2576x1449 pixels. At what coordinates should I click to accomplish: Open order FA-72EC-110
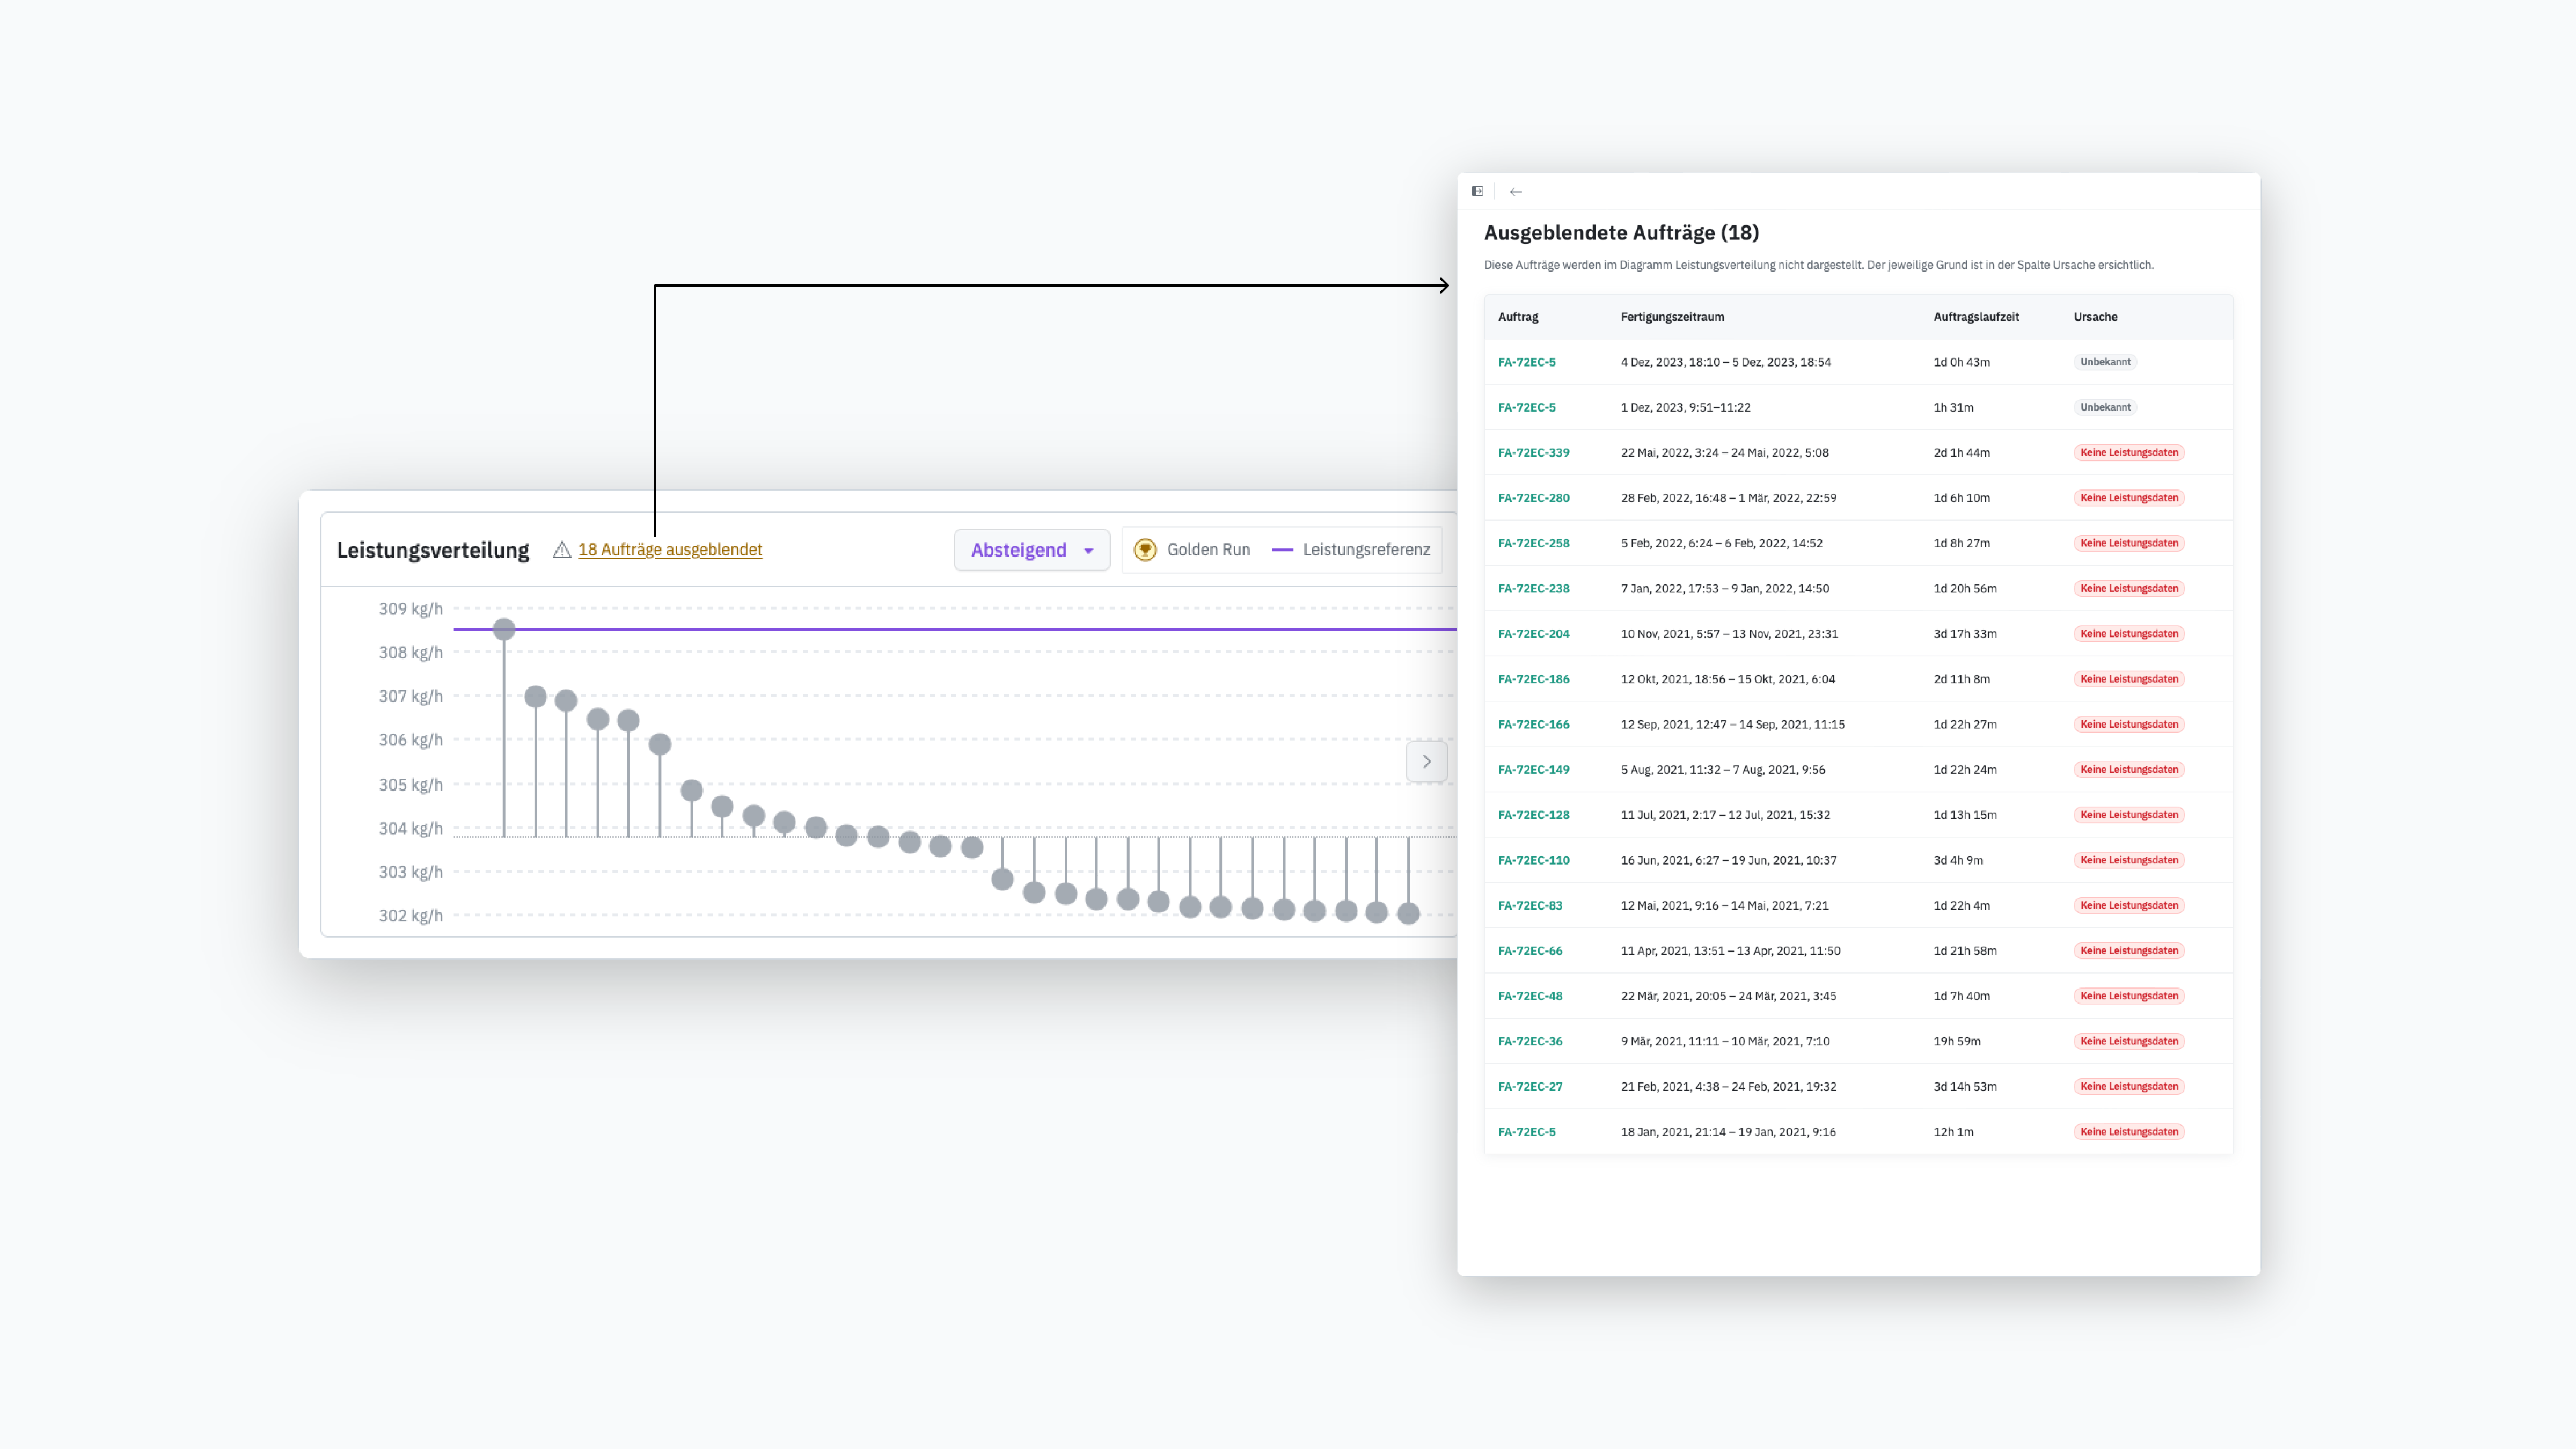tap(1533, 860)
